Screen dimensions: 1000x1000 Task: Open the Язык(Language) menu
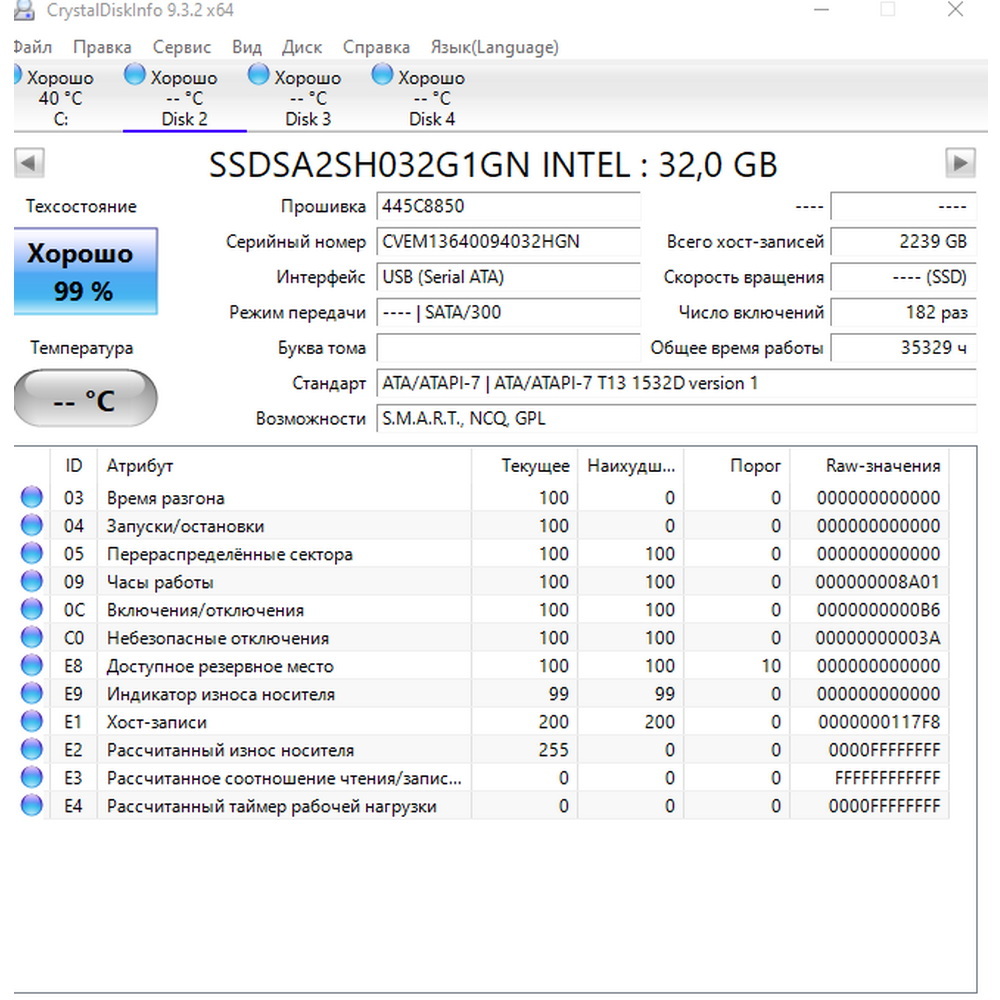494,47
